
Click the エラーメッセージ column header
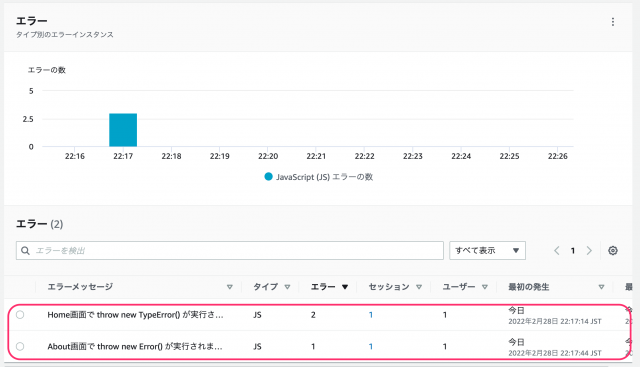pos(80,287)
